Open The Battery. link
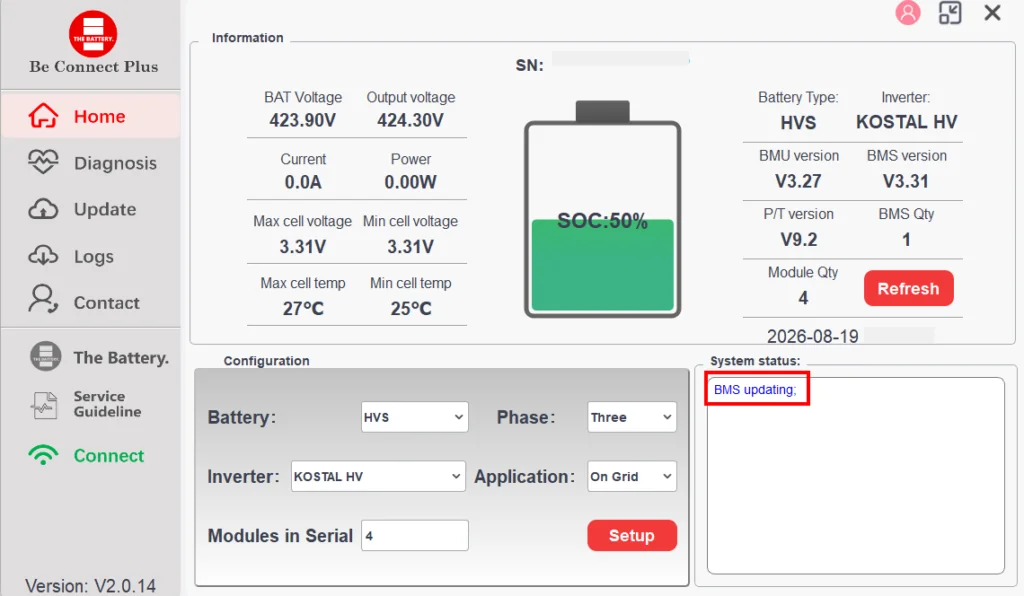Image resolution: width=1024 pixels, height=596 pixels. 121,358
